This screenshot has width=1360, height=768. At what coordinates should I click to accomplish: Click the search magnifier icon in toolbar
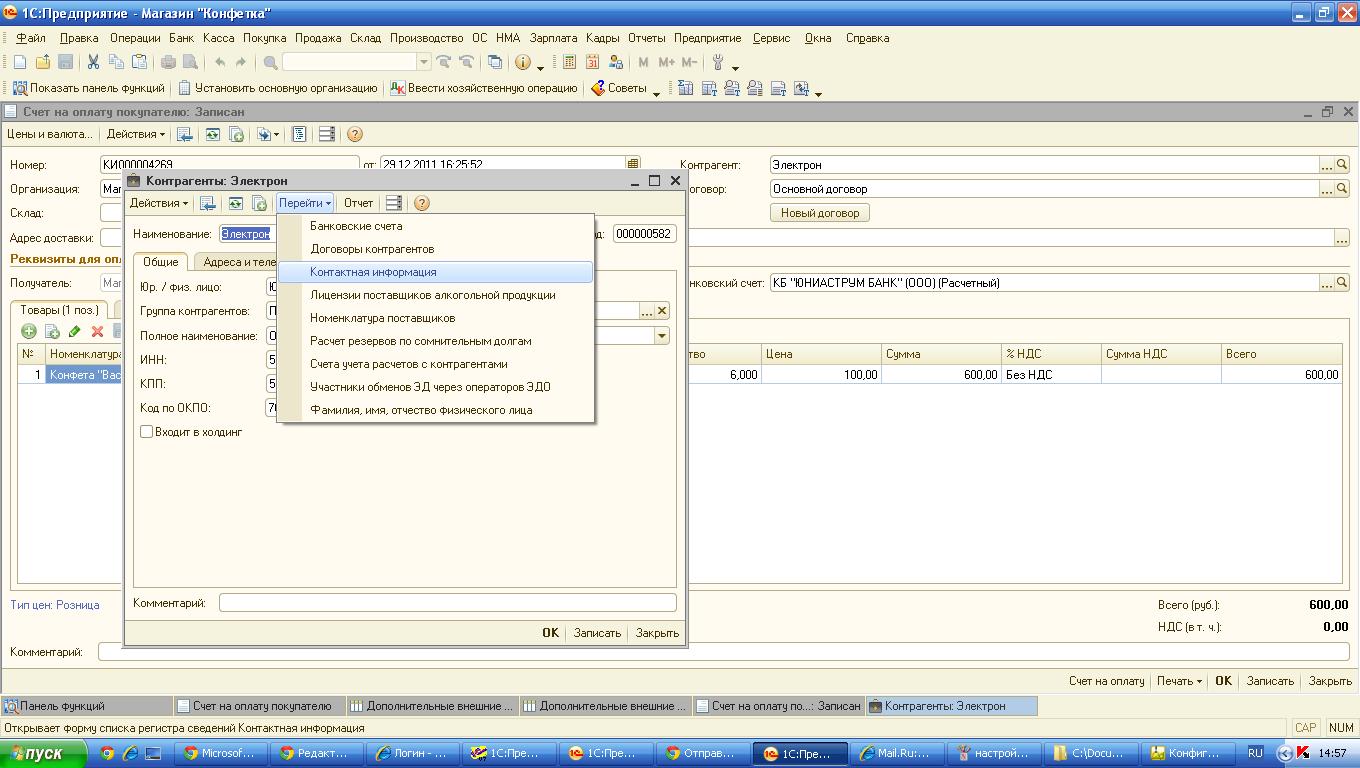[270, 62]
